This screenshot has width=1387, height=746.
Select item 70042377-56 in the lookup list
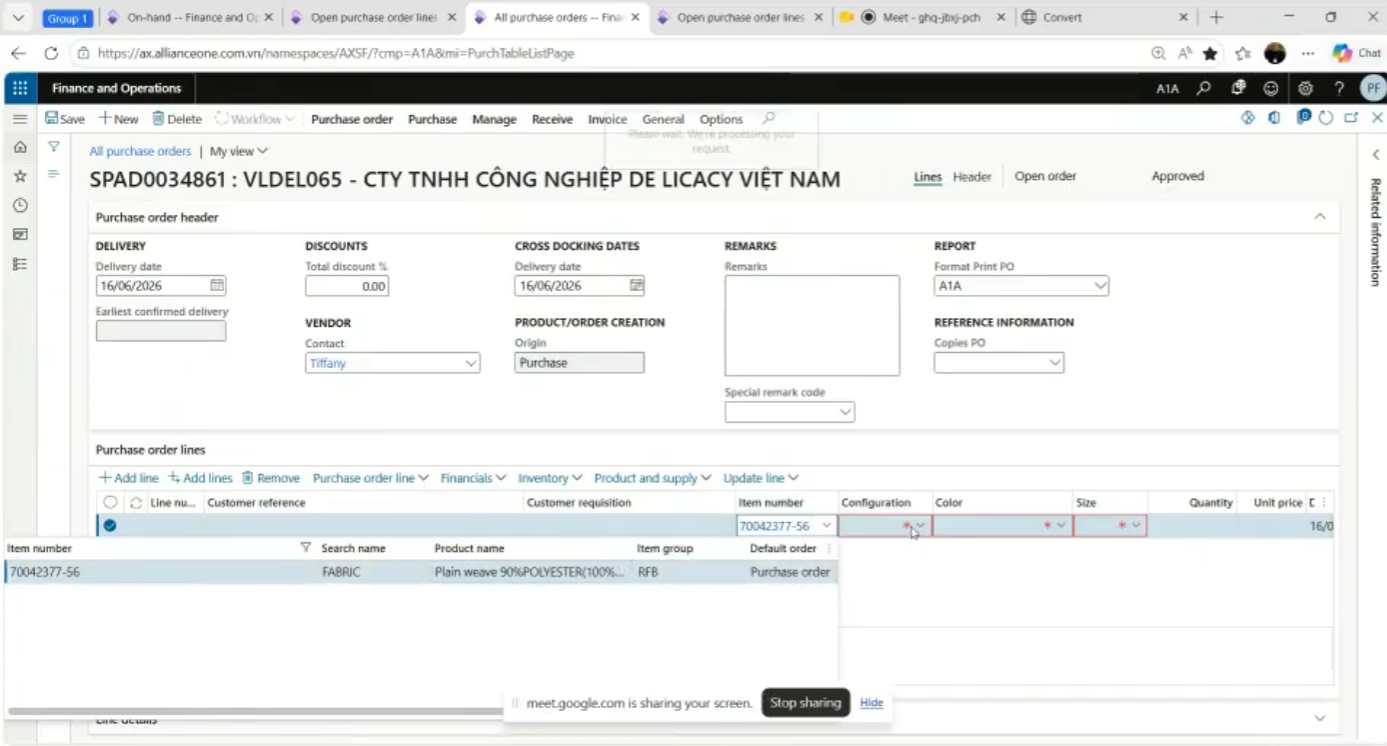(420, 572)
